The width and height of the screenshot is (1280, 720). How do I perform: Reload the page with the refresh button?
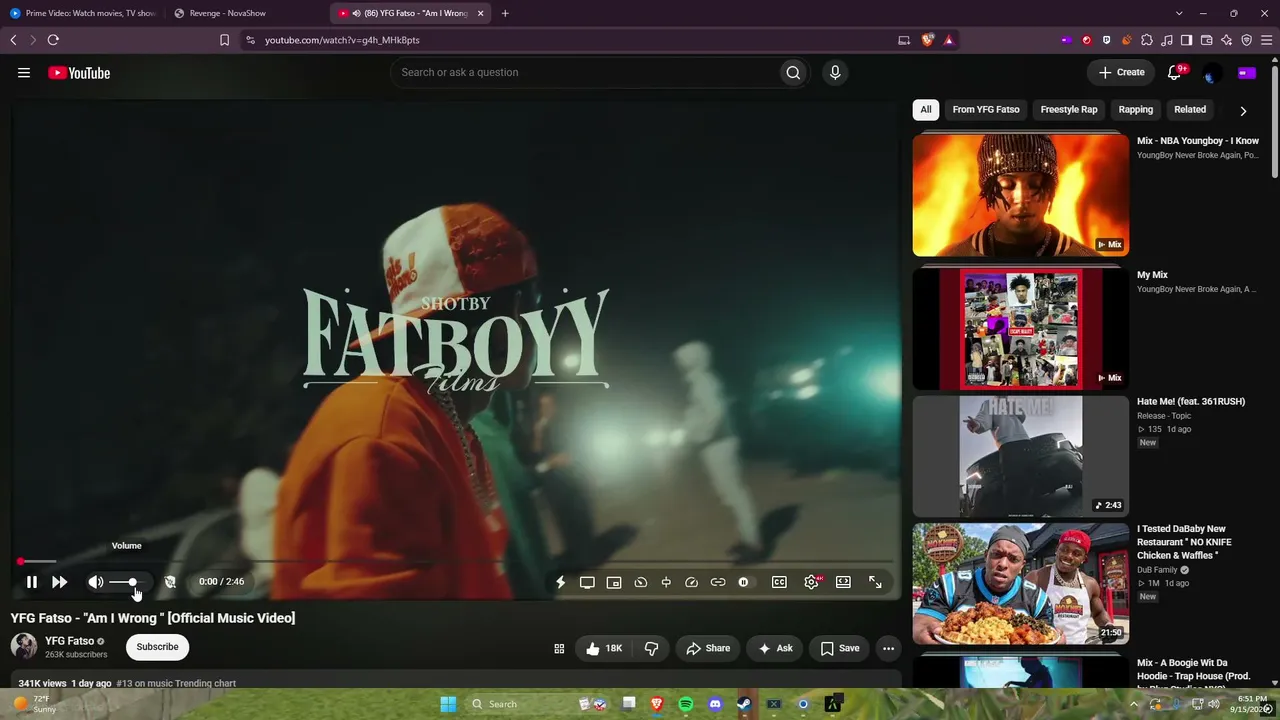coord(53,40)
